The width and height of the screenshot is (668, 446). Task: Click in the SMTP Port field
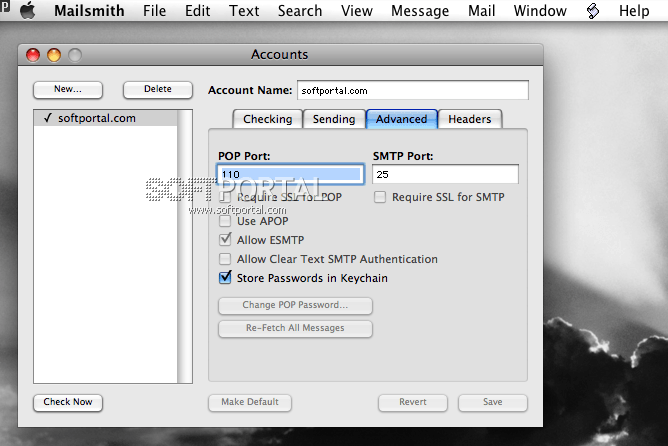[x=445, y=174]
